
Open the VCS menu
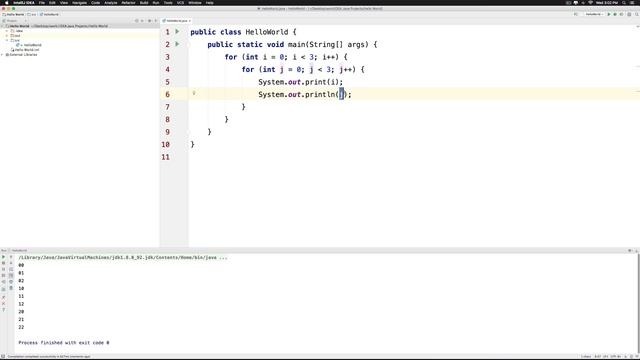[x=180, y=2]
